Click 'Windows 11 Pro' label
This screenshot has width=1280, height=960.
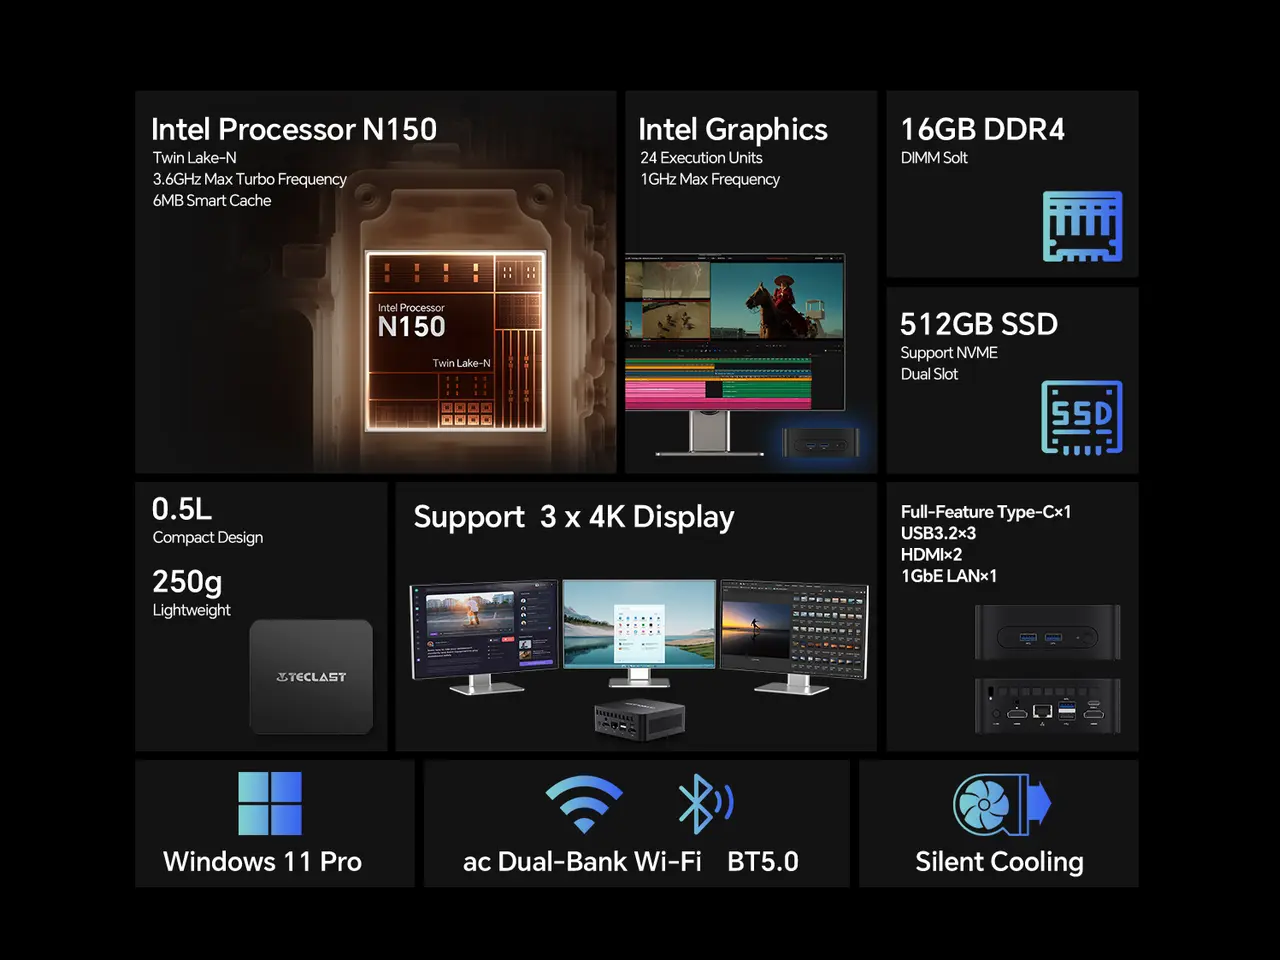coord(263,862)
